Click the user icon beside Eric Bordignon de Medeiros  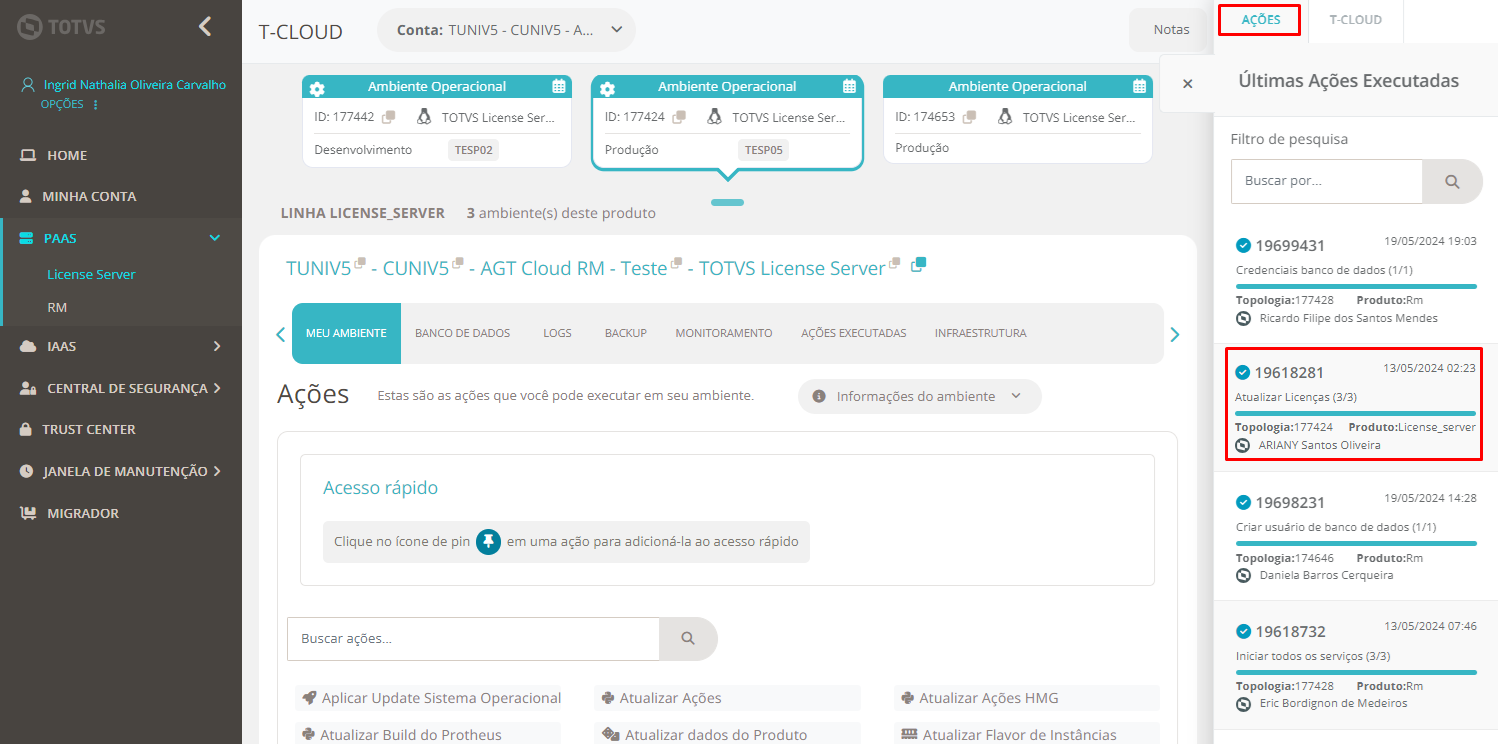point(1244,703)
